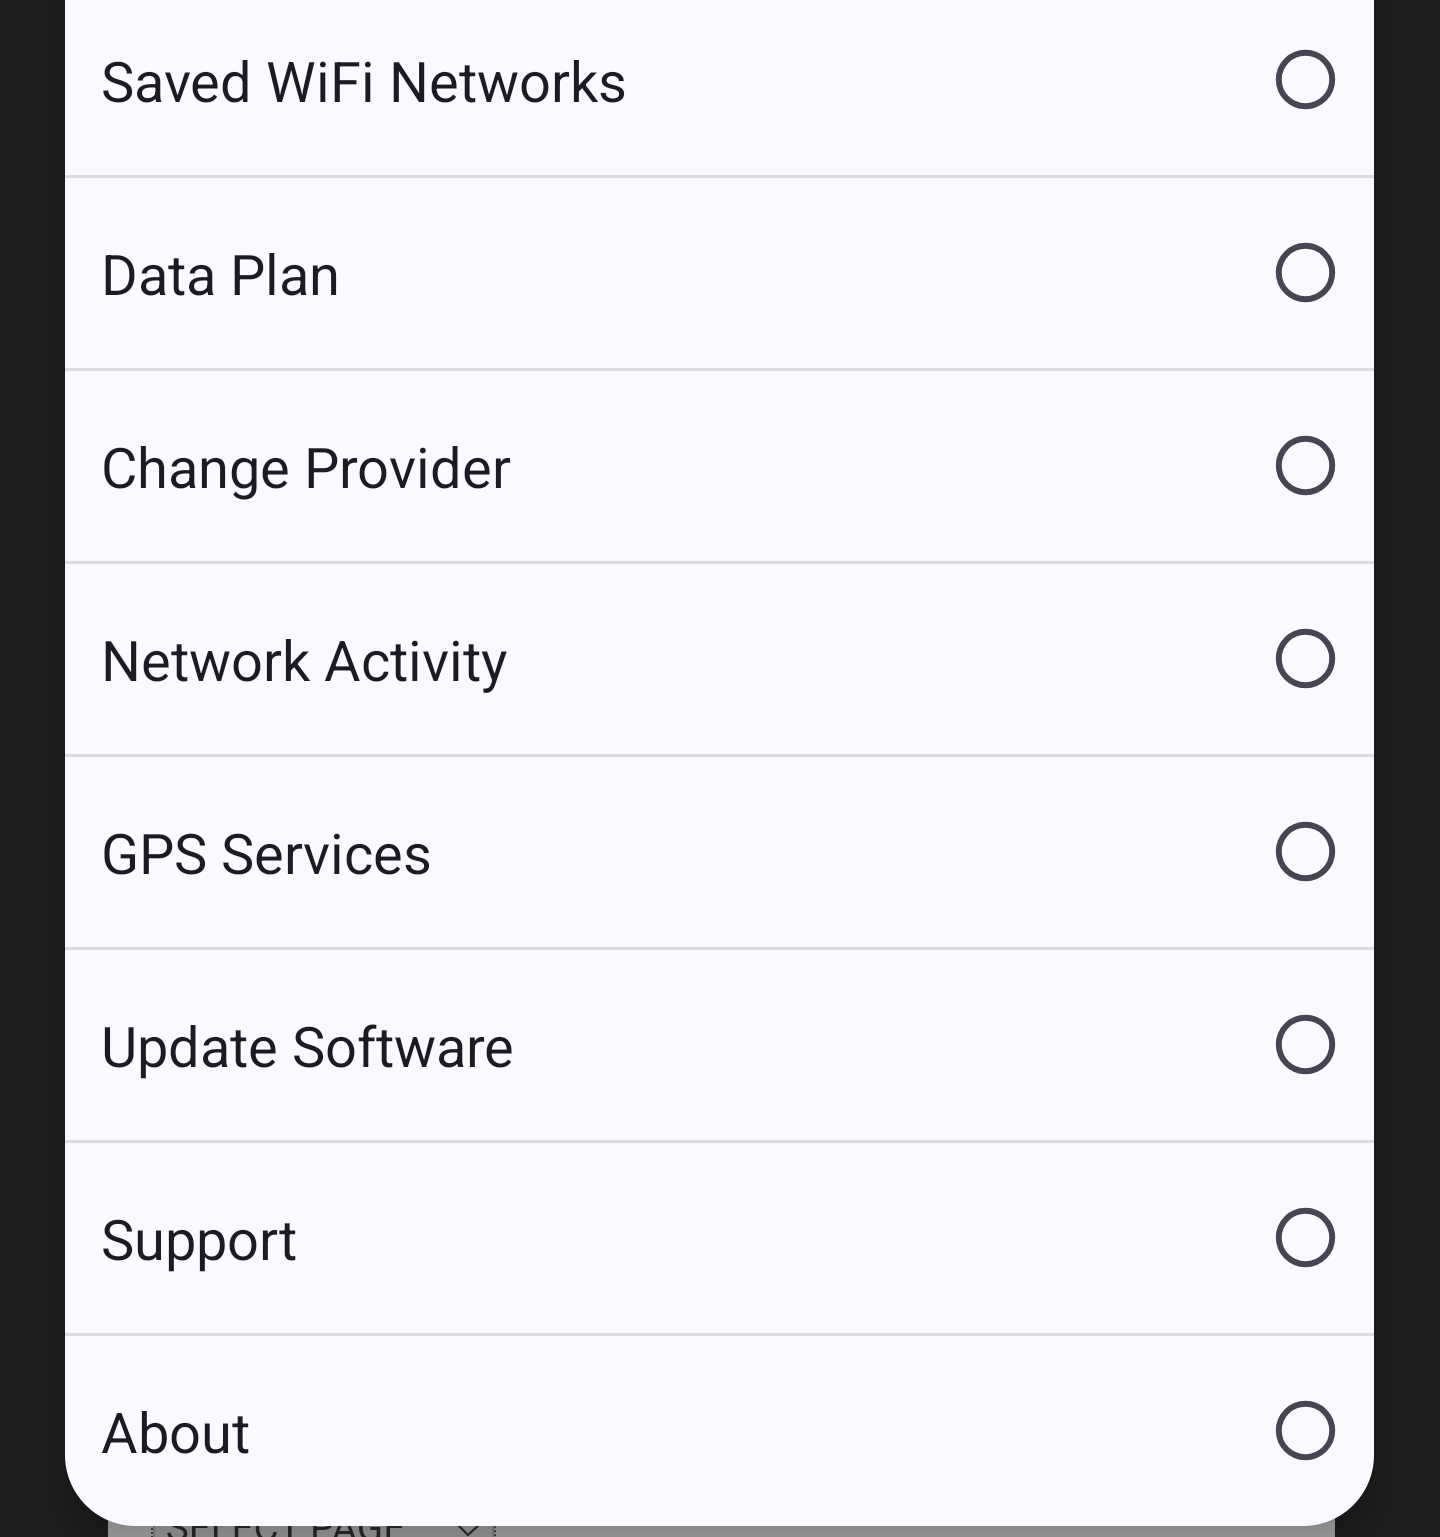The width and height of the screenshot is (1440, 1537).
Task: Select the Network Activity radio button
Action: click(1305, 659)
